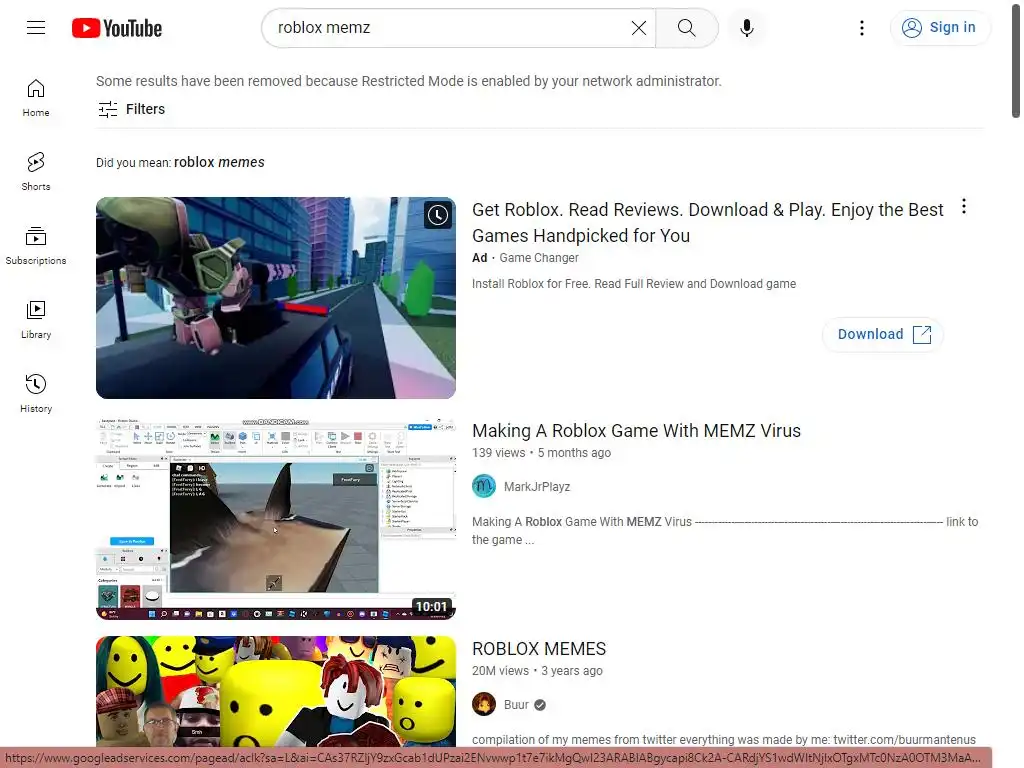The height and width of the screenshot is (768, 1024).
Task: Clear the search box with X
Action: click(x=639, y=27)
